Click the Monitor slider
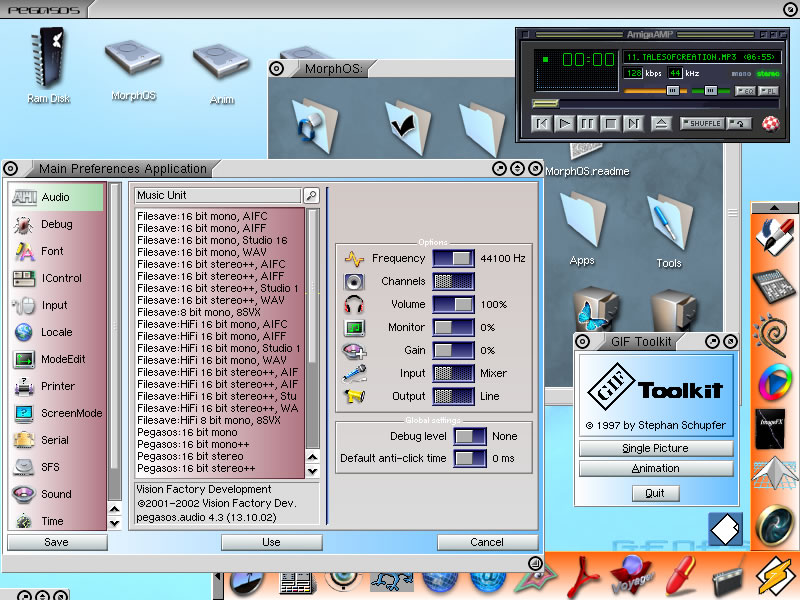The width and height of the screenshot is (800, 600). [454, 327]
